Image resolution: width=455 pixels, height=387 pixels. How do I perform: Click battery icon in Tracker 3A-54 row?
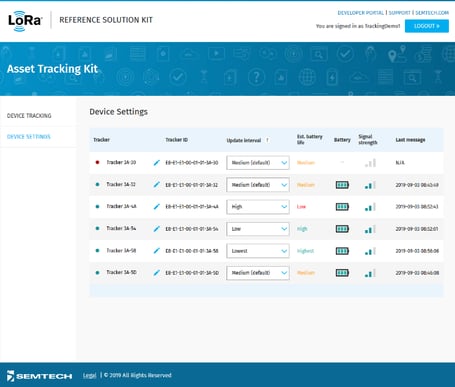342,229
